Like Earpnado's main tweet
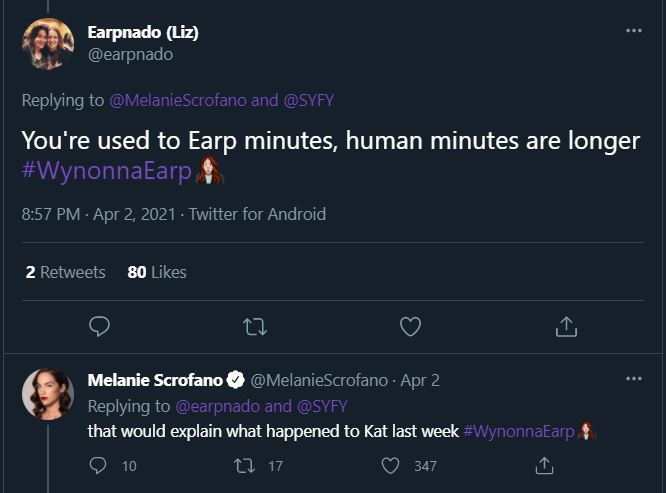666x493 pixels. coord(410,326)
